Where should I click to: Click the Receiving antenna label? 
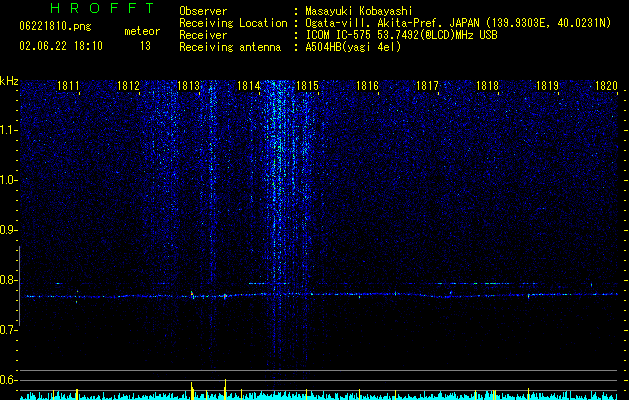230,47
